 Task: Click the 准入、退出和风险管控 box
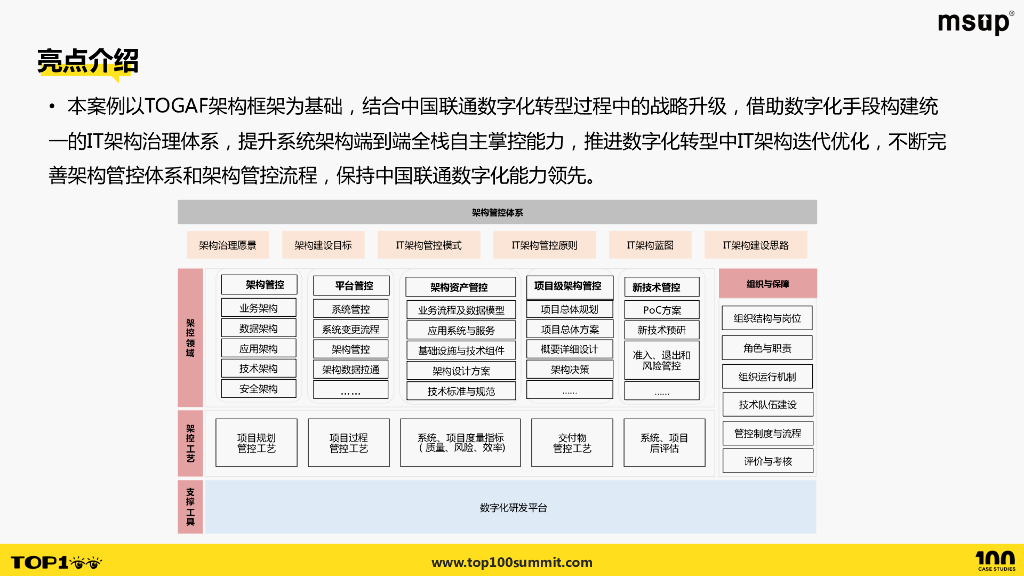coord(662,360)
